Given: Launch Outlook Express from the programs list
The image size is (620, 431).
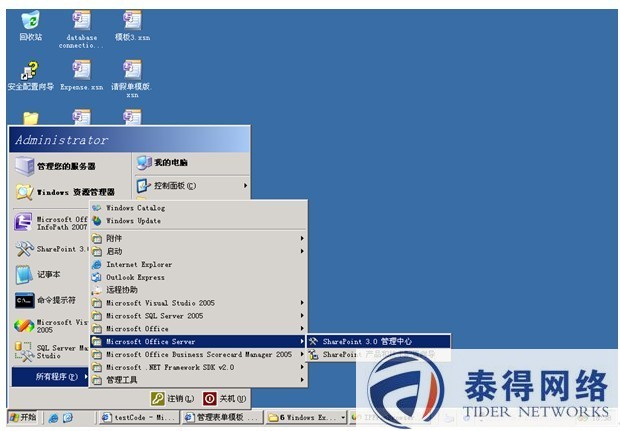Looking at the screenshot, I should click(x=198, y=277).
